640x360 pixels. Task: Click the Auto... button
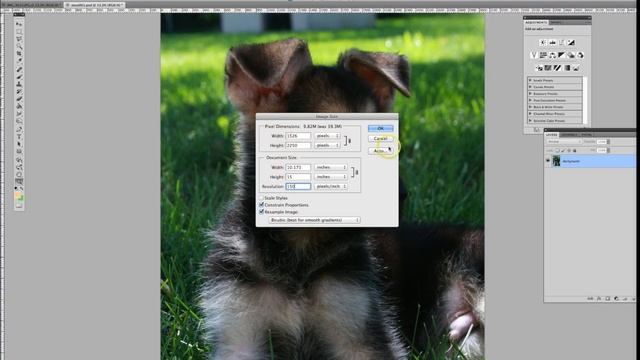pyautogui.click(x=379, y=151)
